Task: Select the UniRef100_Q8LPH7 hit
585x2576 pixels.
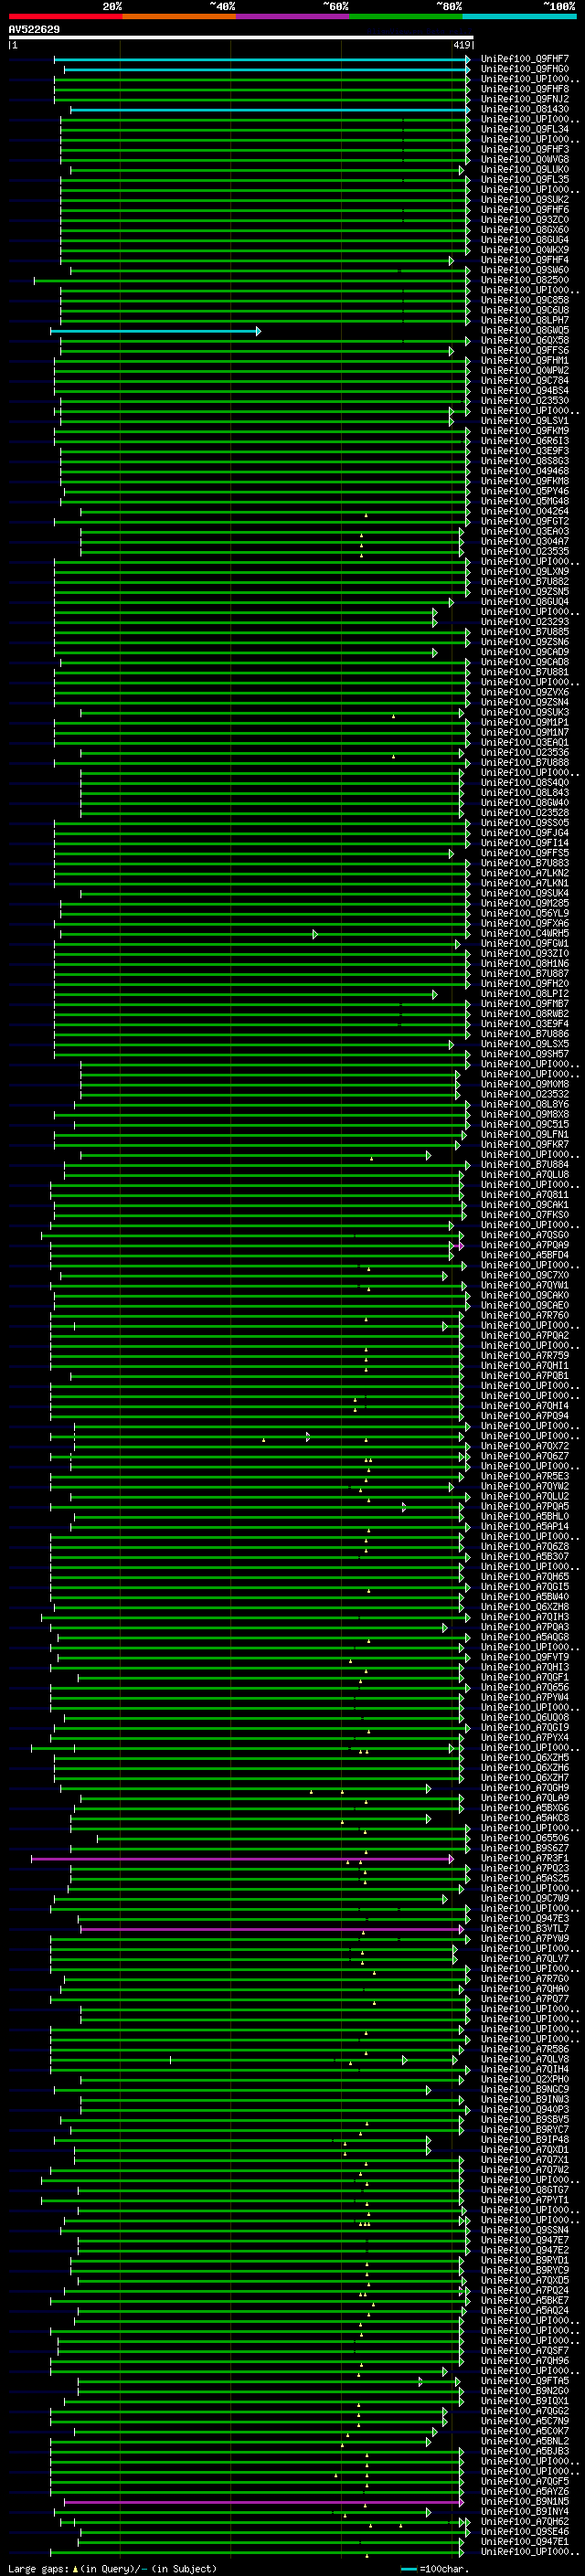Action: click(525, 320)
